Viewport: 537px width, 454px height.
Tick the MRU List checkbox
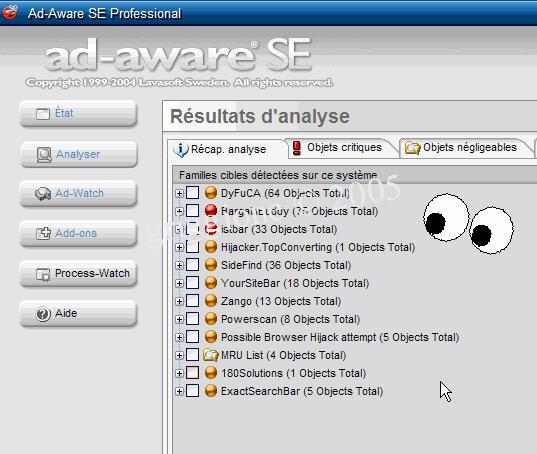[x=192, y=355]
